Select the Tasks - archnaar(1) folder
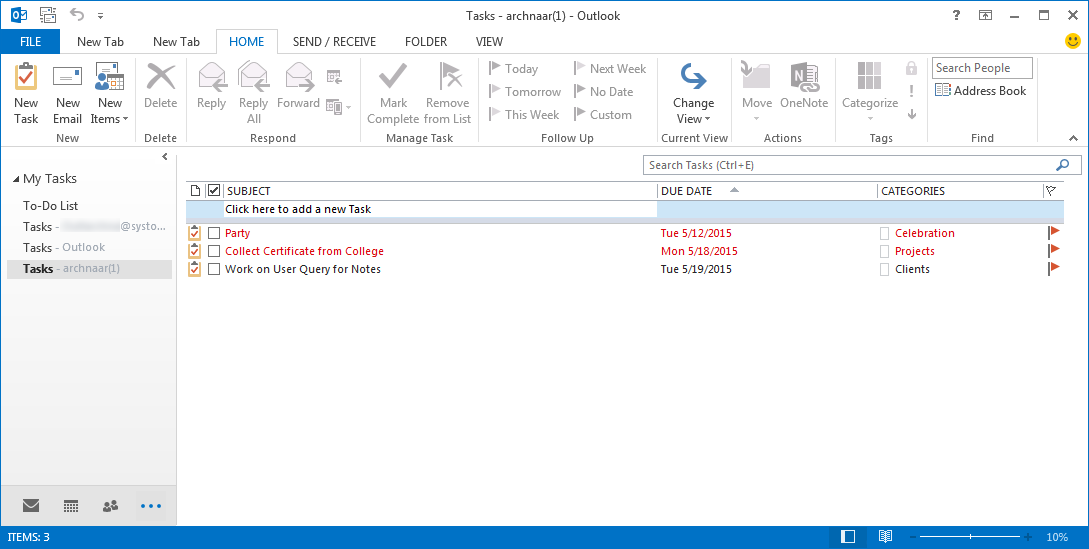Viewport: 1089px width, 549px height. (x=90, y=269)
